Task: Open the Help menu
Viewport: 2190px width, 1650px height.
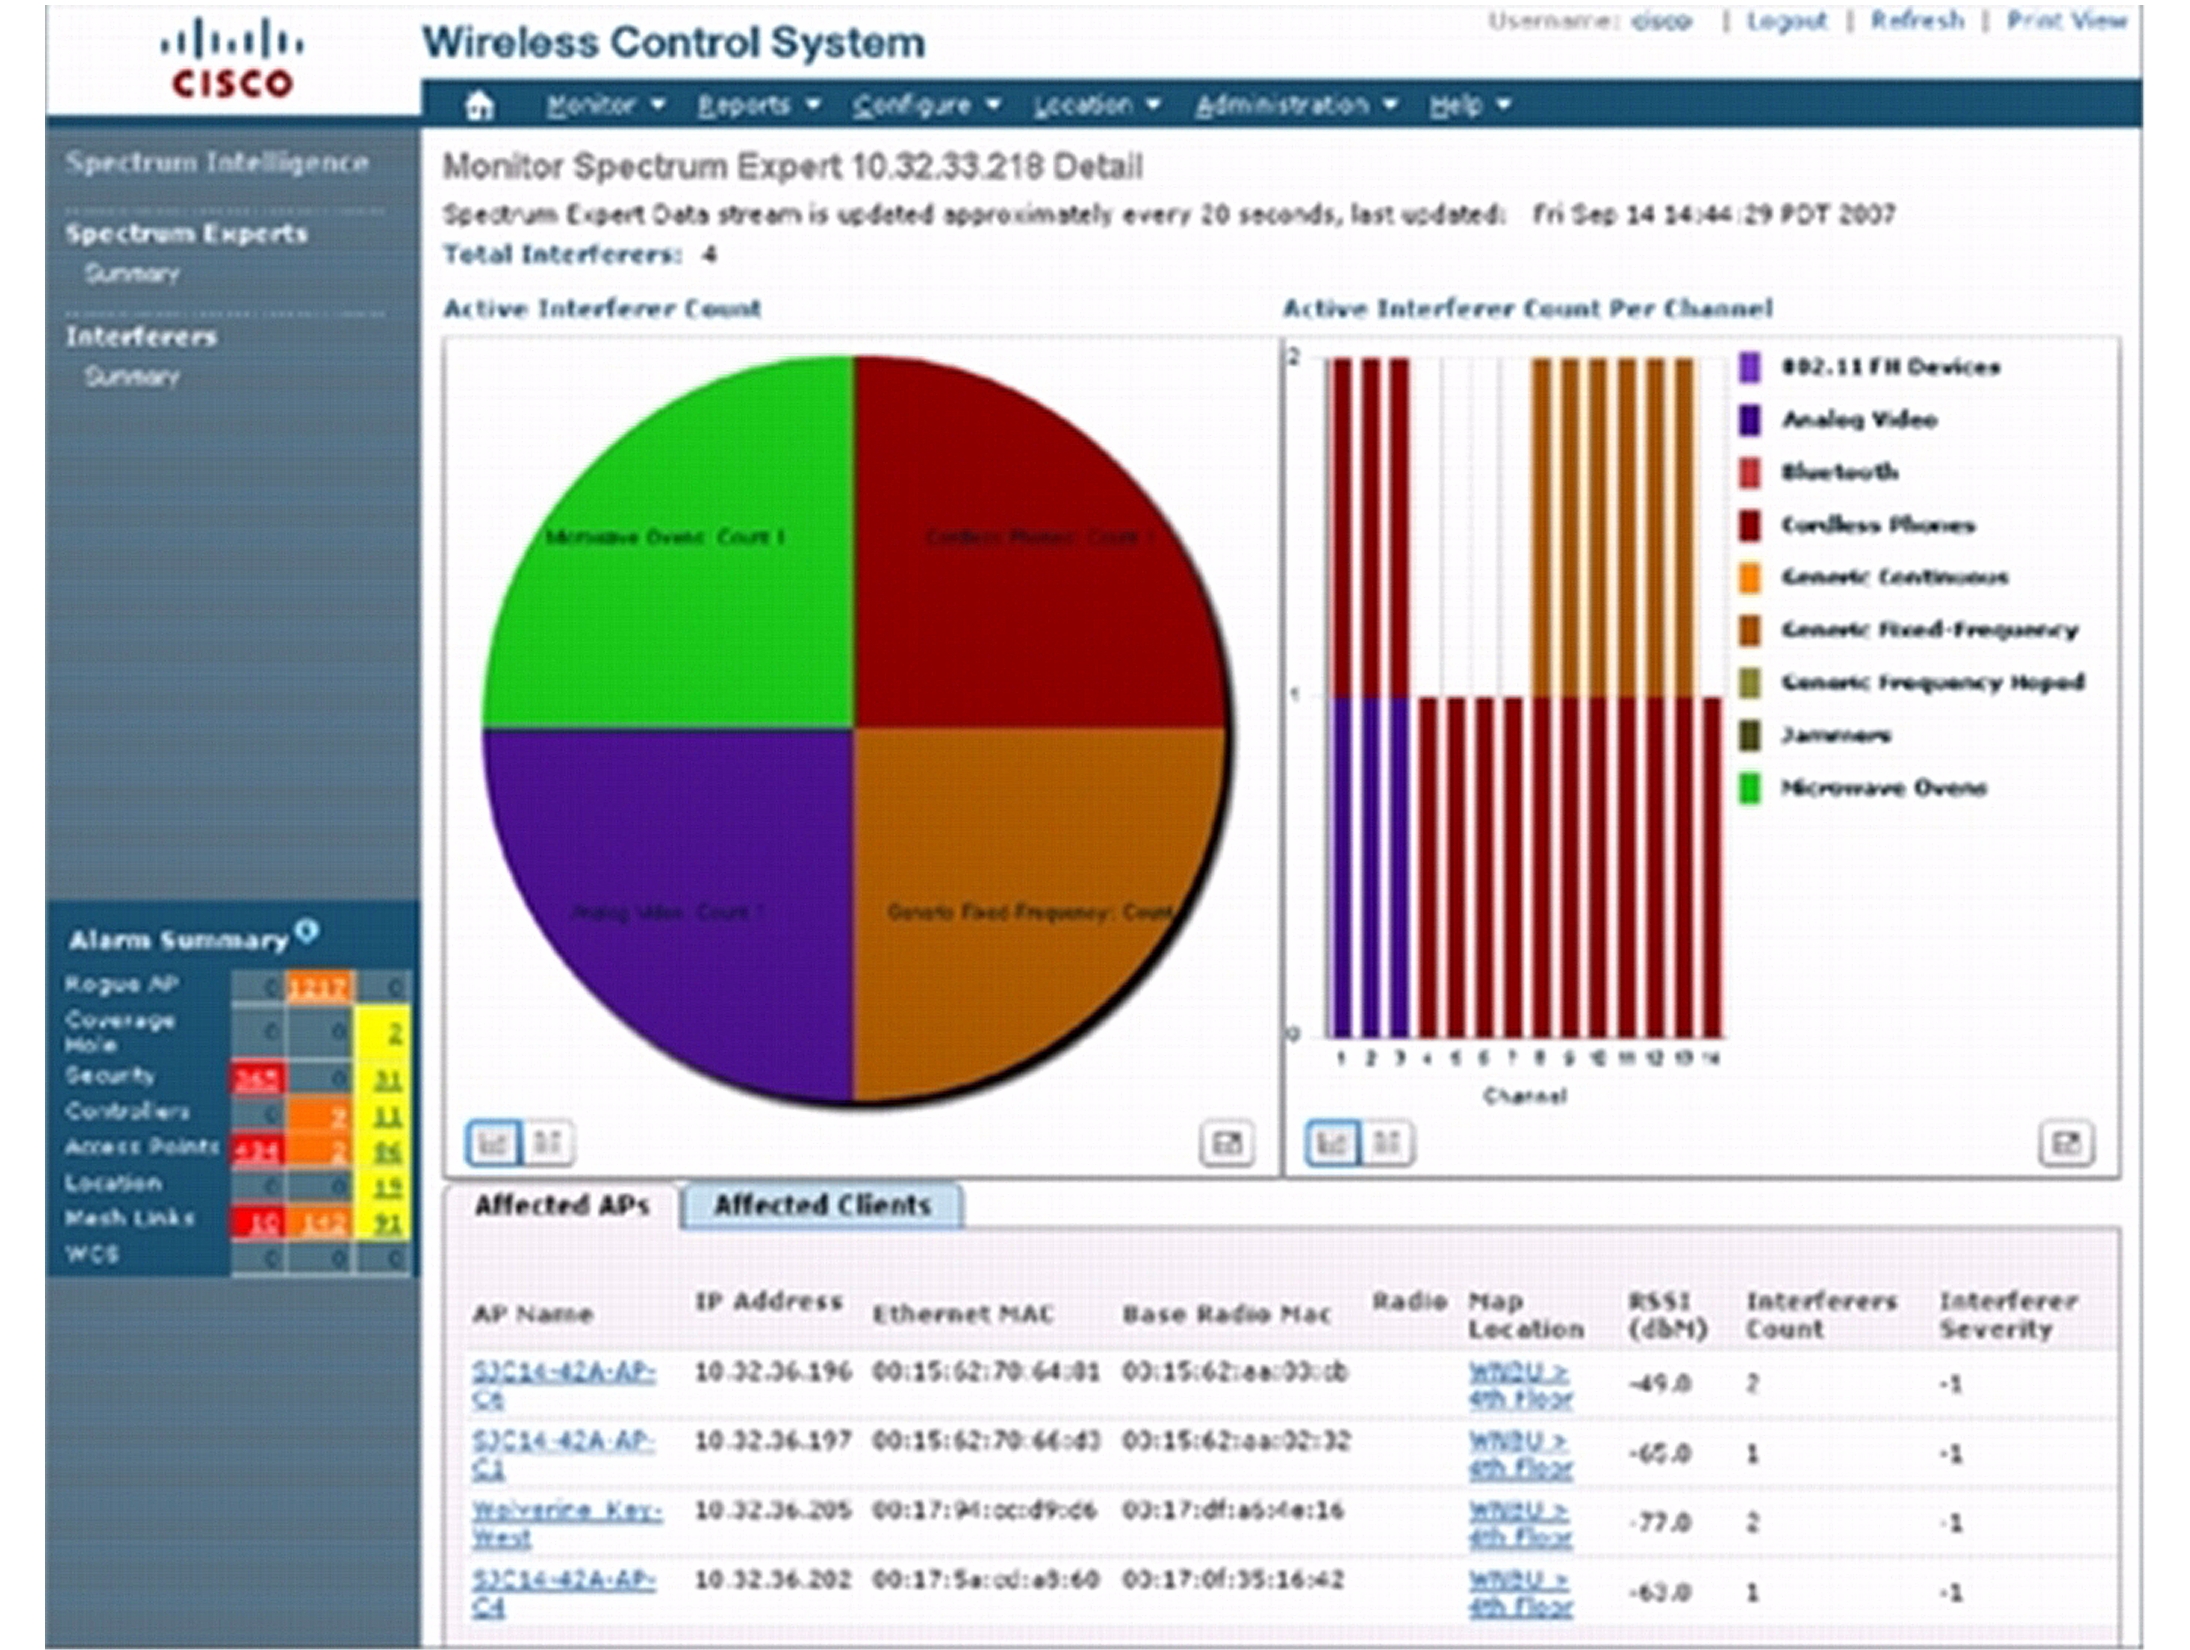Action: [1469, 105]
